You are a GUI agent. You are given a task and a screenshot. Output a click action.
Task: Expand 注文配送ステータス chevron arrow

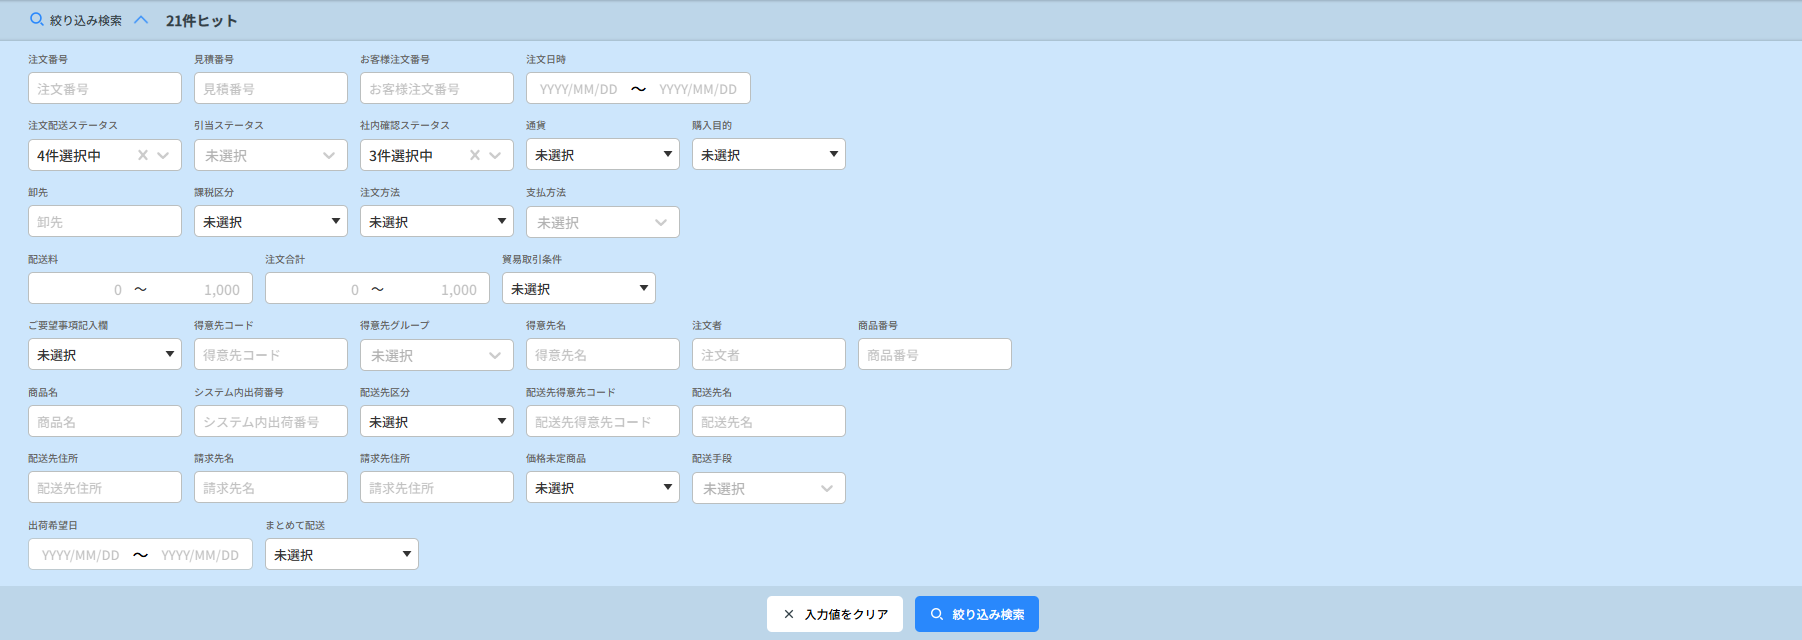click(x=164, y=155)
